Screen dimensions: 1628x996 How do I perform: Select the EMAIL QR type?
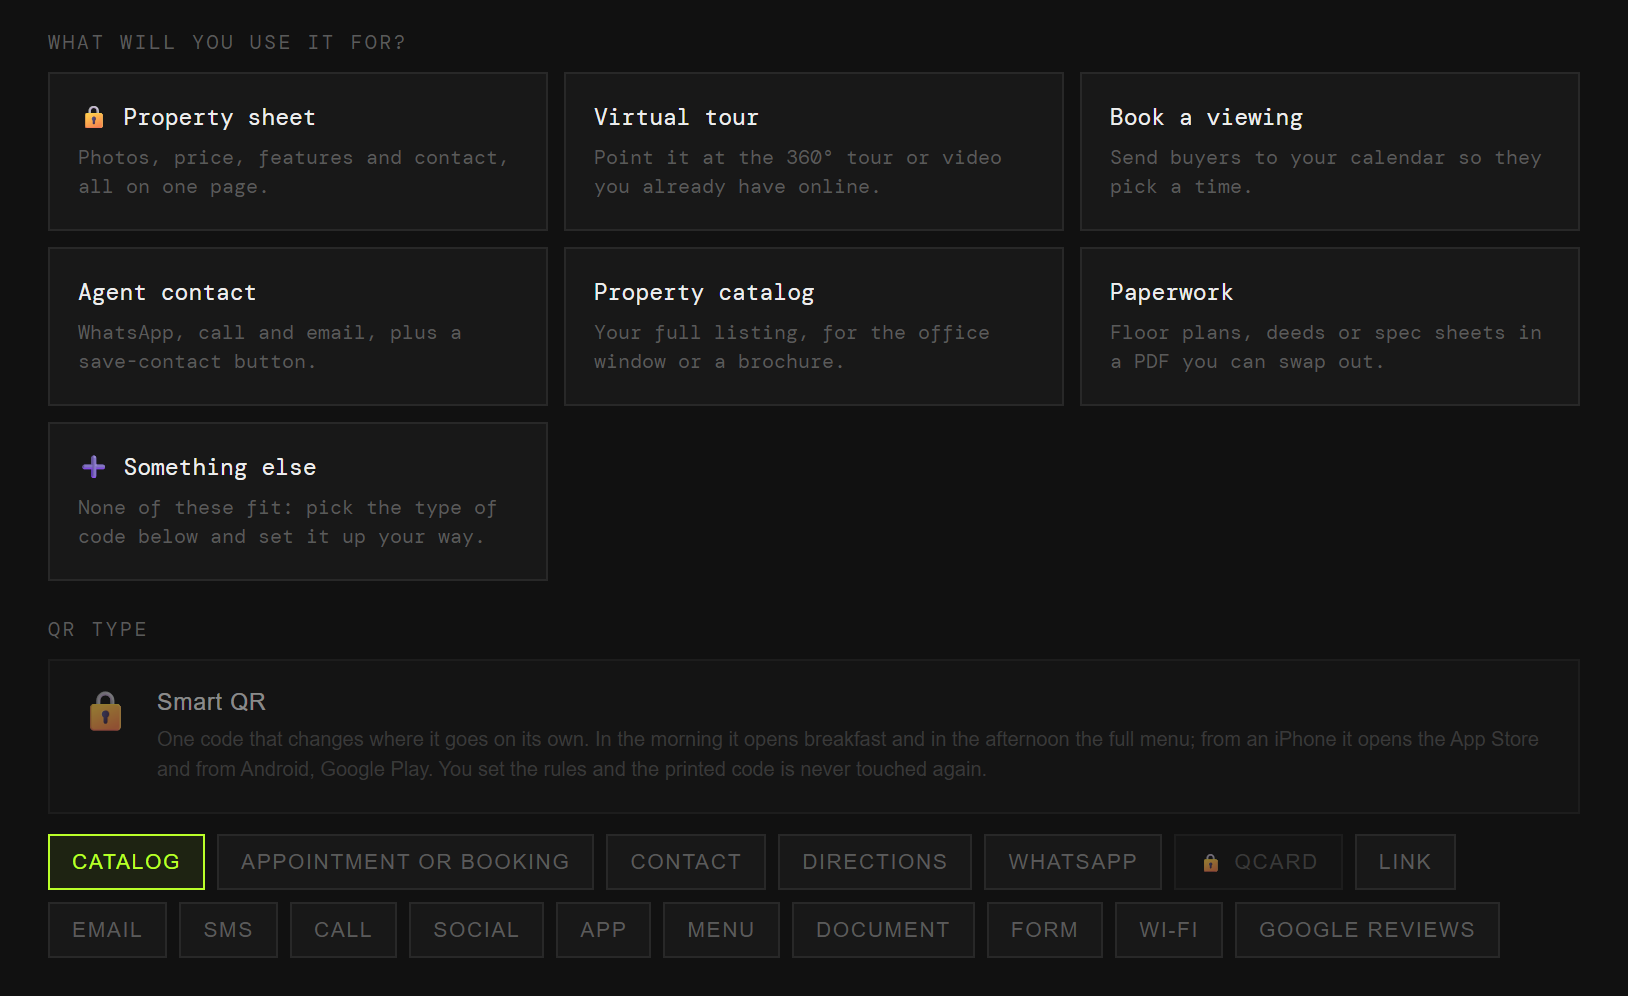click(107, 930)
